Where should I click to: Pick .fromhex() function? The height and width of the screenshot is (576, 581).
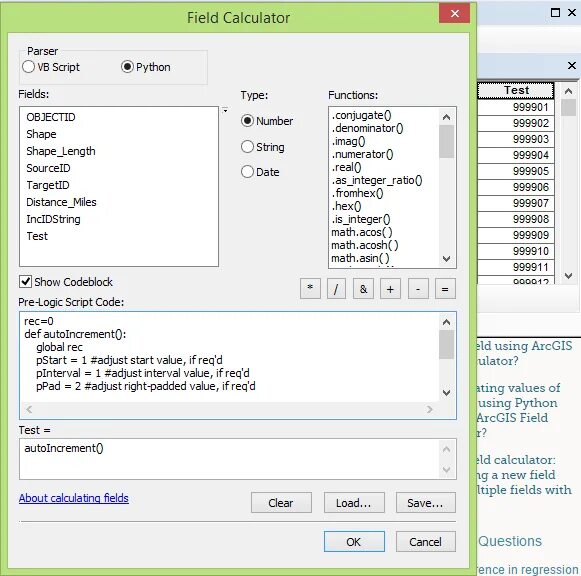pos(357,193)
